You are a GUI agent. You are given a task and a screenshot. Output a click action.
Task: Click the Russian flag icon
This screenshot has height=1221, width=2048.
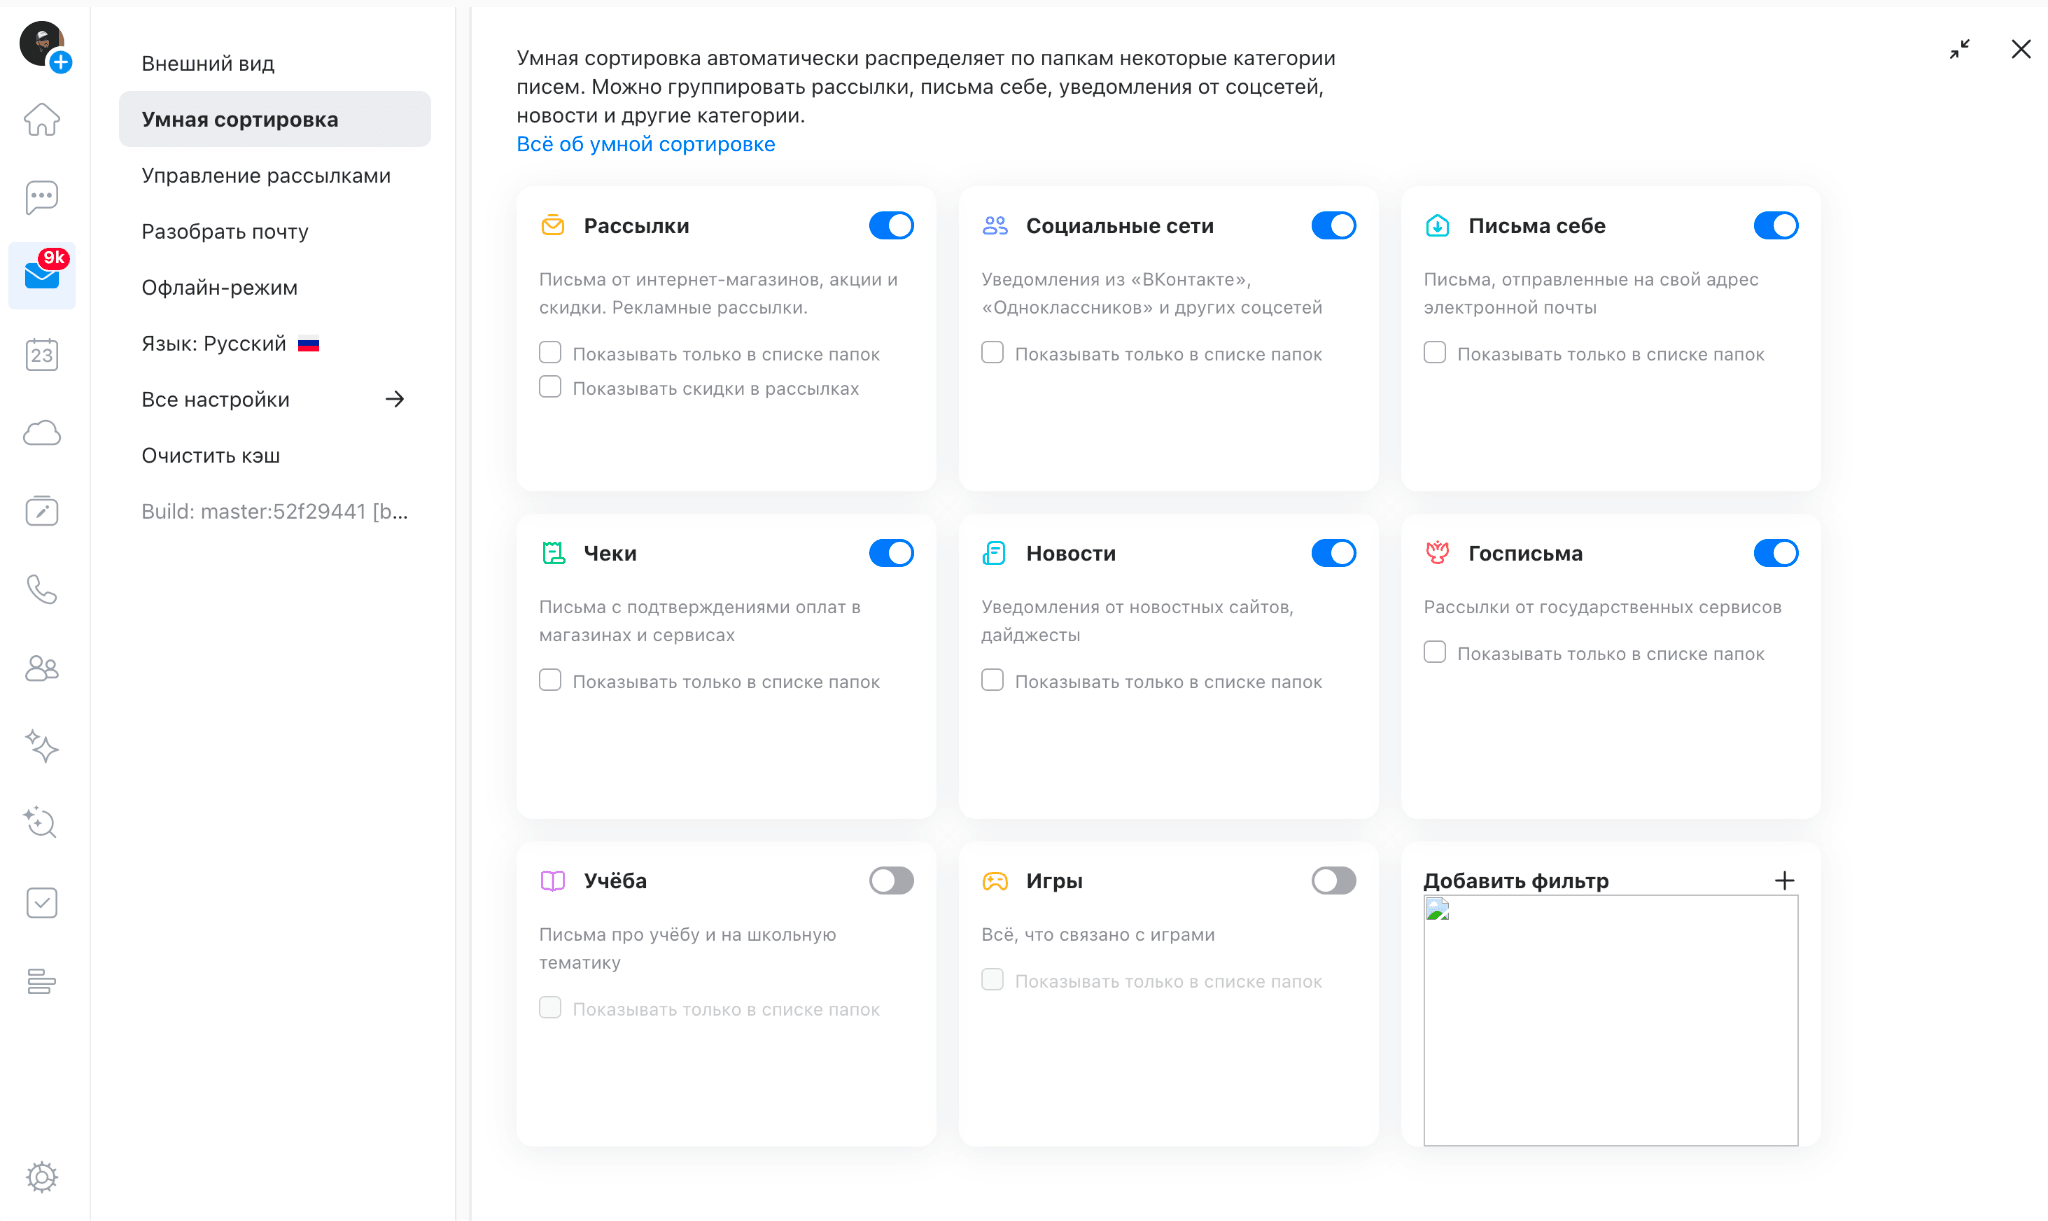309,344
